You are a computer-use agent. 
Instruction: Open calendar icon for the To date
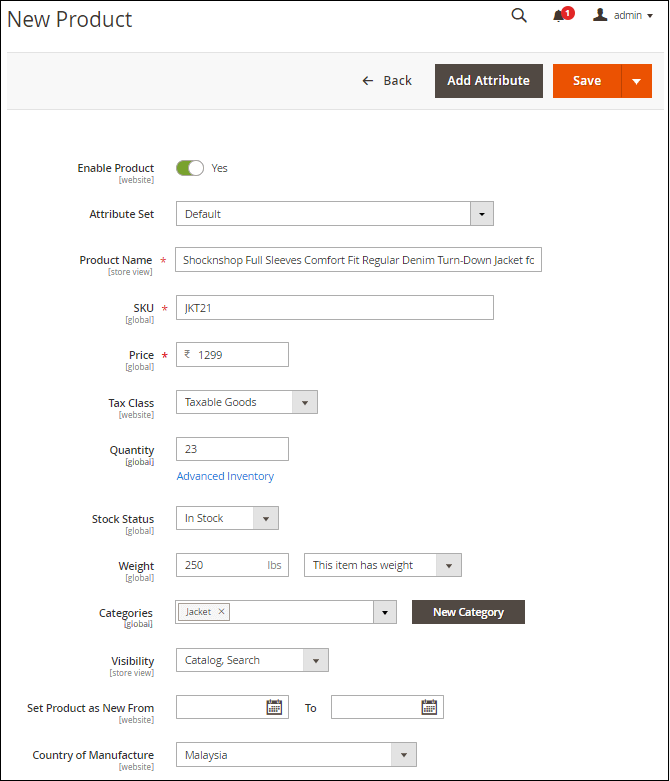[x=429, y=707]
